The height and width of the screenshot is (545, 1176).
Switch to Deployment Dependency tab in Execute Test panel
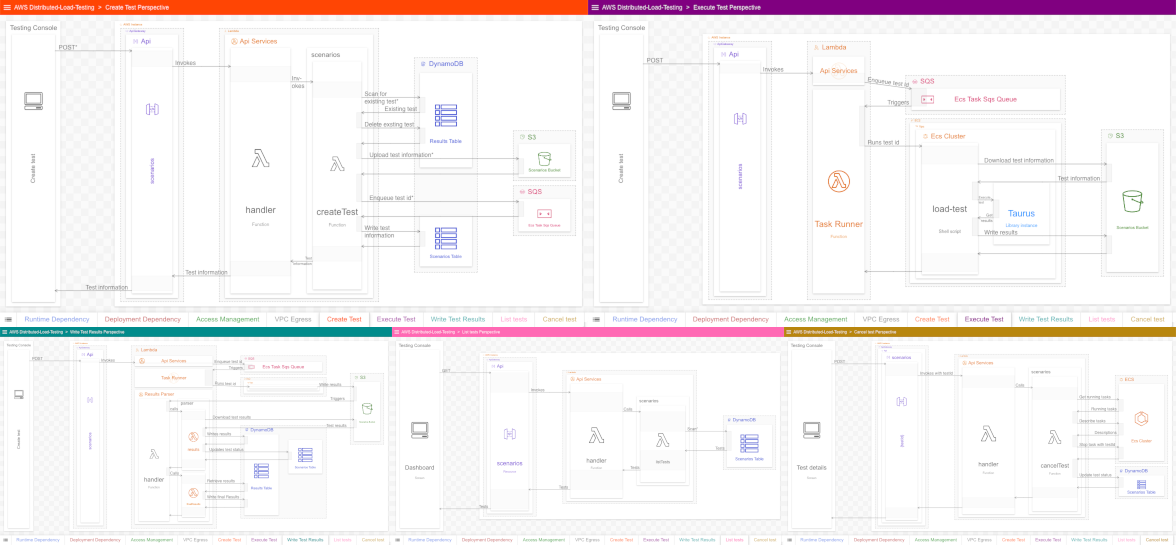click(x=730, y=319)
